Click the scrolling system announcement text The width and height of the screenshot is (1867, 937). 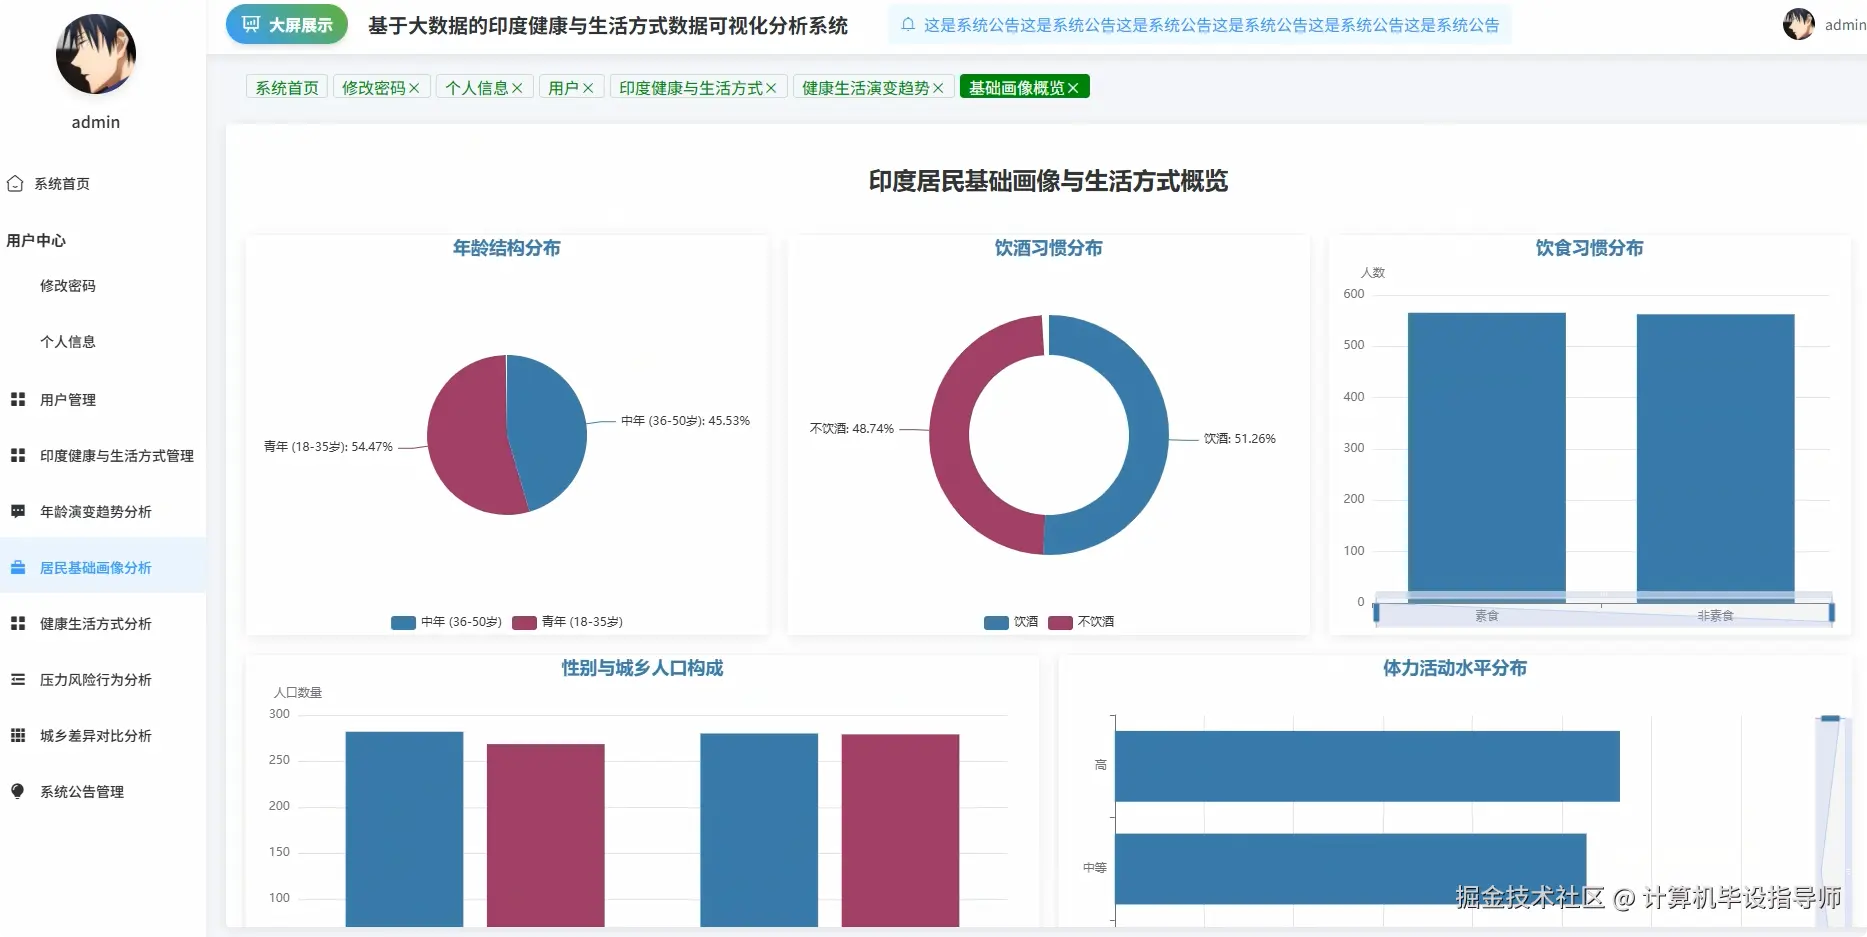point(1211,25)
